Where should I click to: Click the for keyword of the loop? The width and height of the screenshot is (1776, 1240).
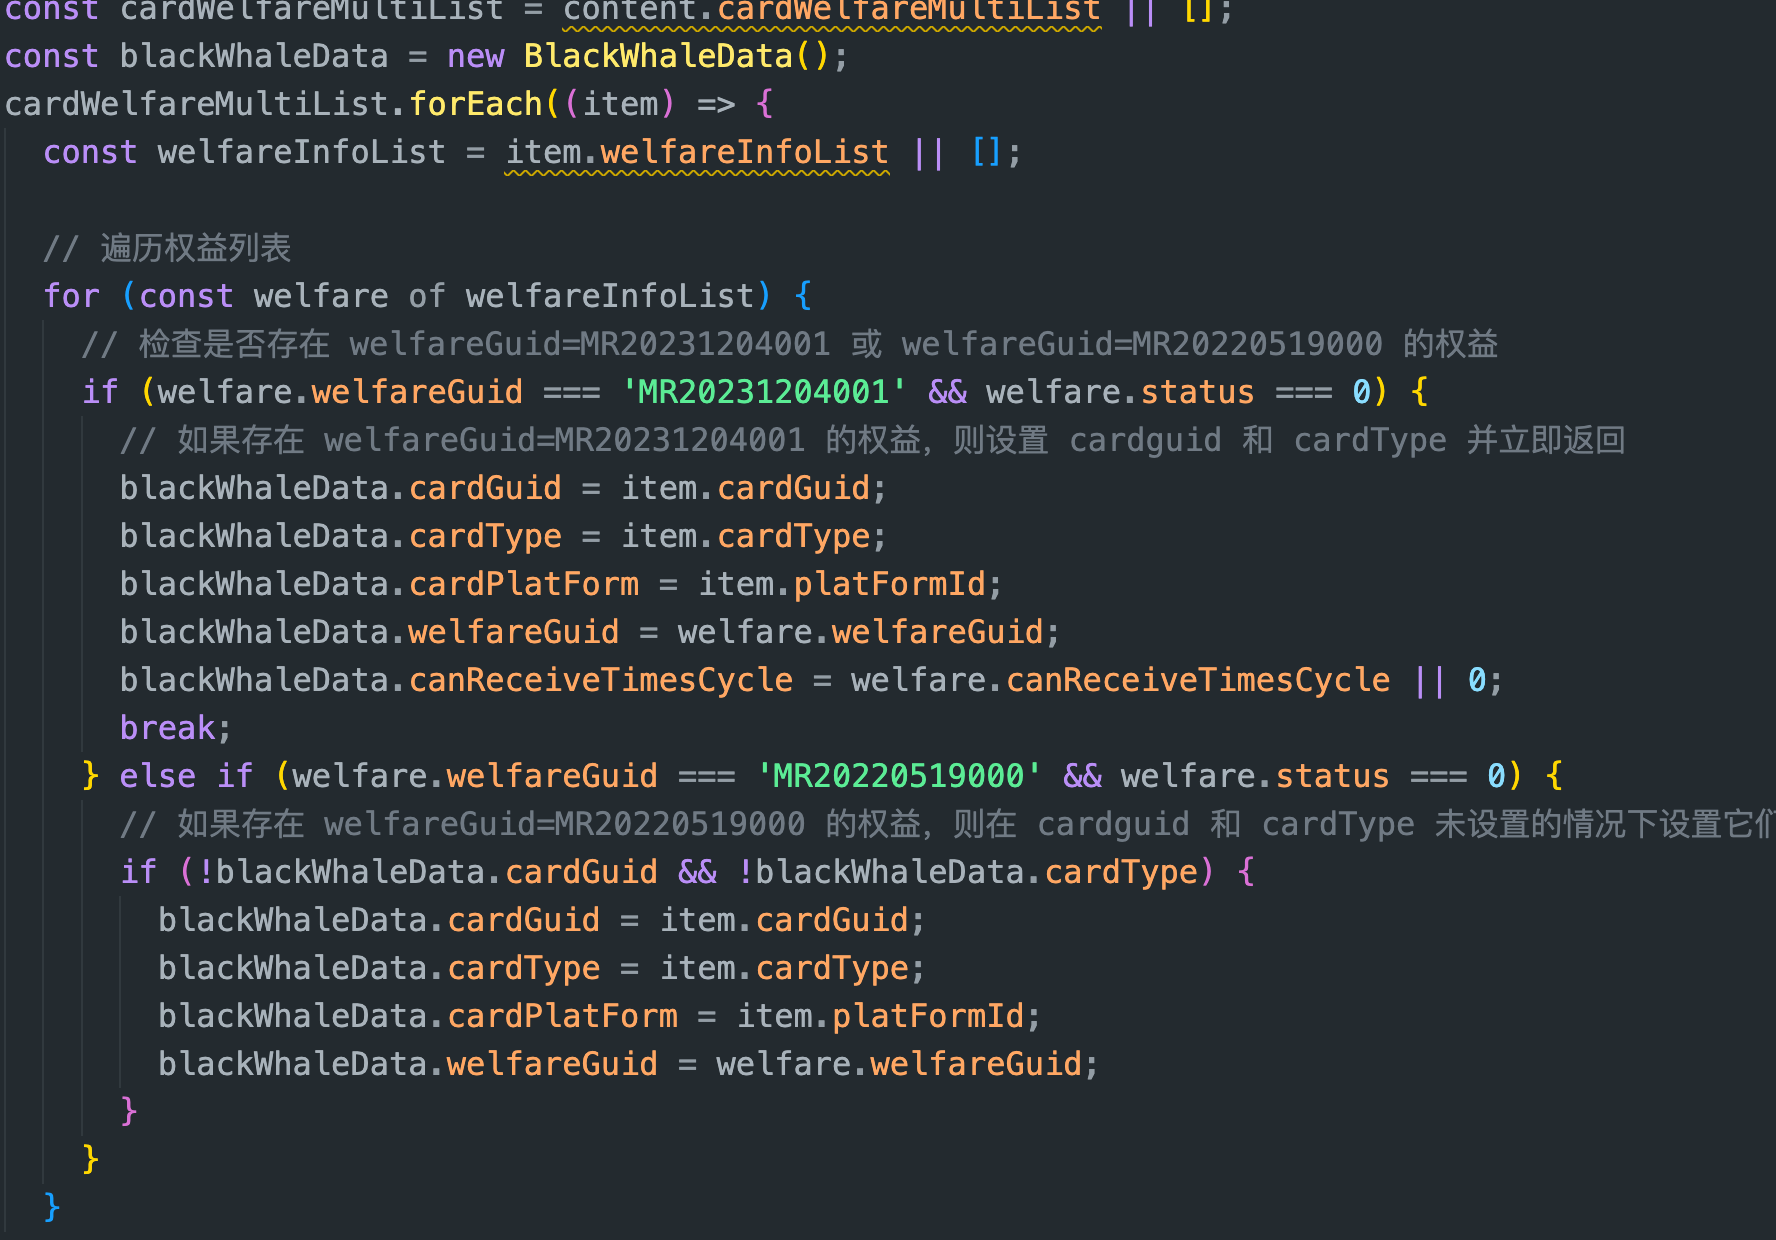point(71,296)
